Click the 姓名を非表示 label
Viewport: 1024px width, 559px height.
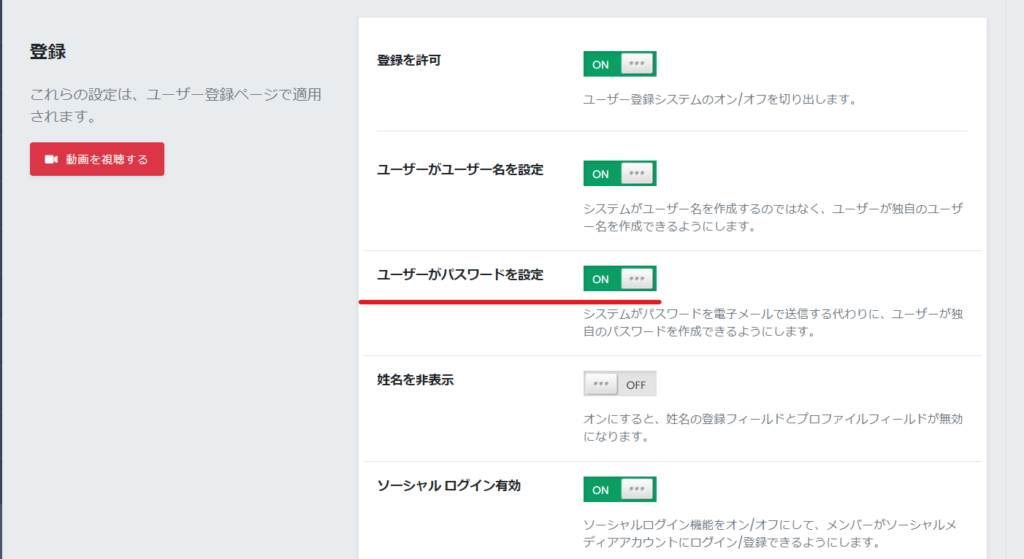pos(415,380)
